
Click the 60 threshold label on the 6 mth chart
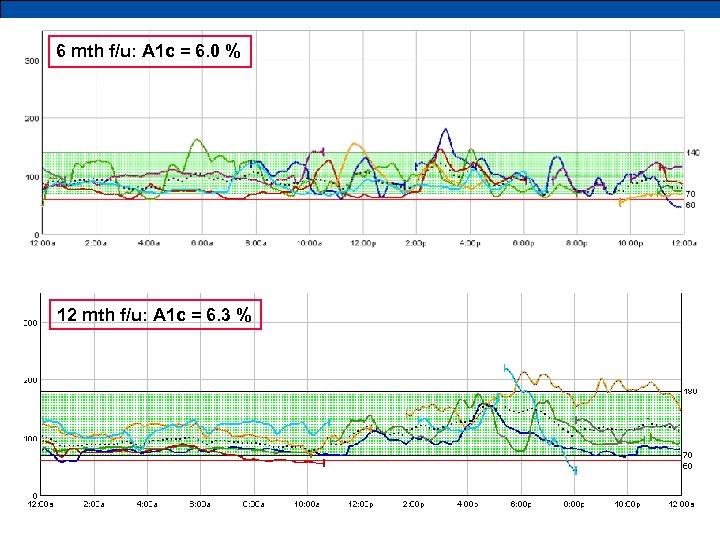[x=690, y=205]
